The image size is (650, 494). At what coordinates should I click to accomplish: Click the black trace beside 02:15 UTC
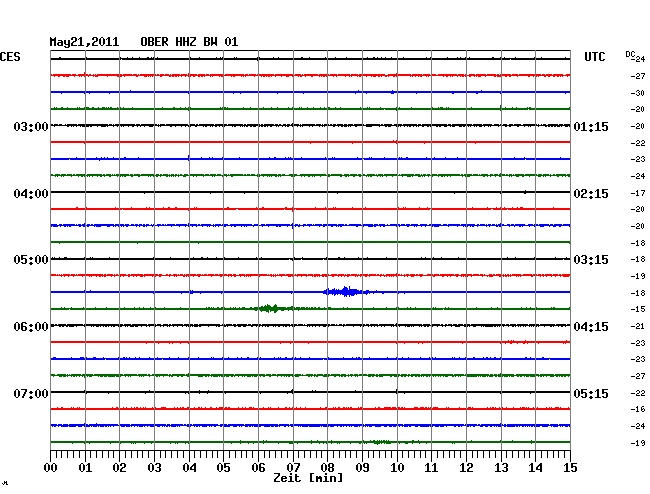click(x=310, y=192)
